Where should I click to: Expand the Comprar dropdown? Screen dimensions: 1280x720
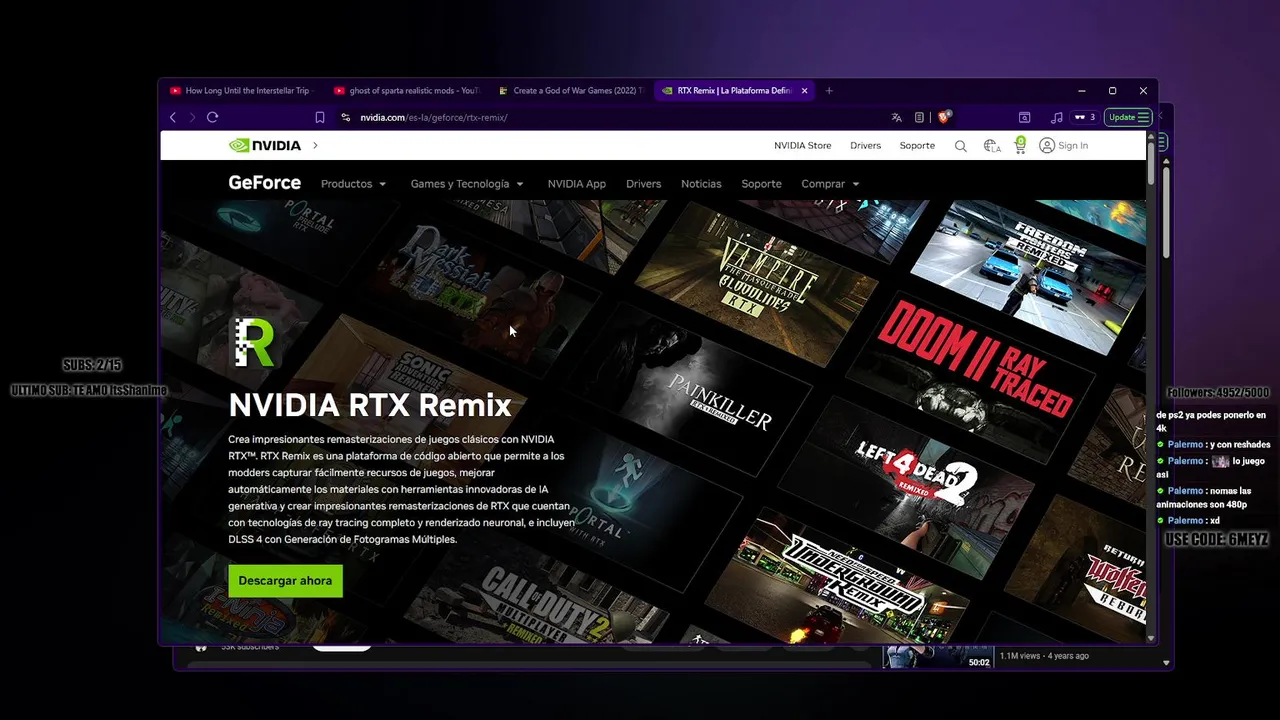(830, 184)
